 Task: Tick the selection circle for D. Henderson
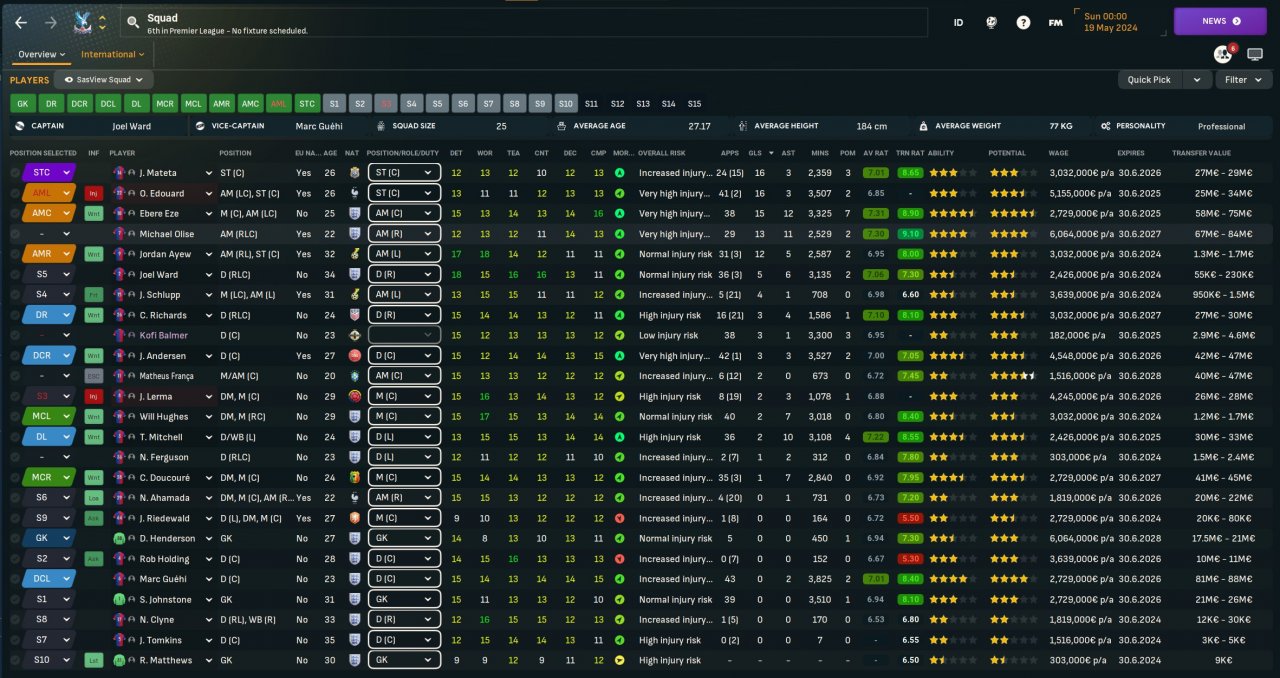[x=15, y=538]
